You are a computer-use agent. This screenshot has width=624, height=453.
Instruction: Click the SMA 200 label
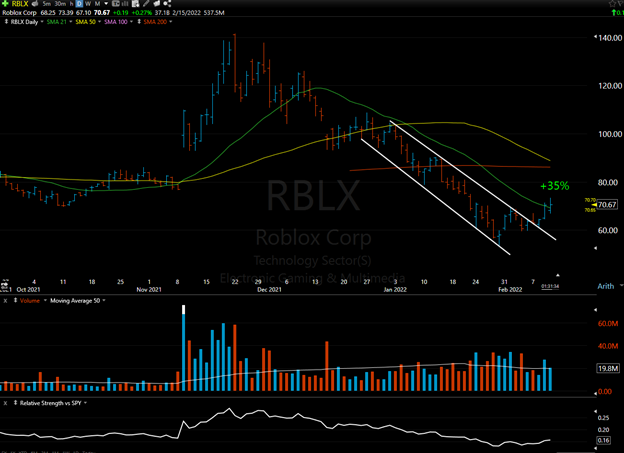(x=155, y=22)
